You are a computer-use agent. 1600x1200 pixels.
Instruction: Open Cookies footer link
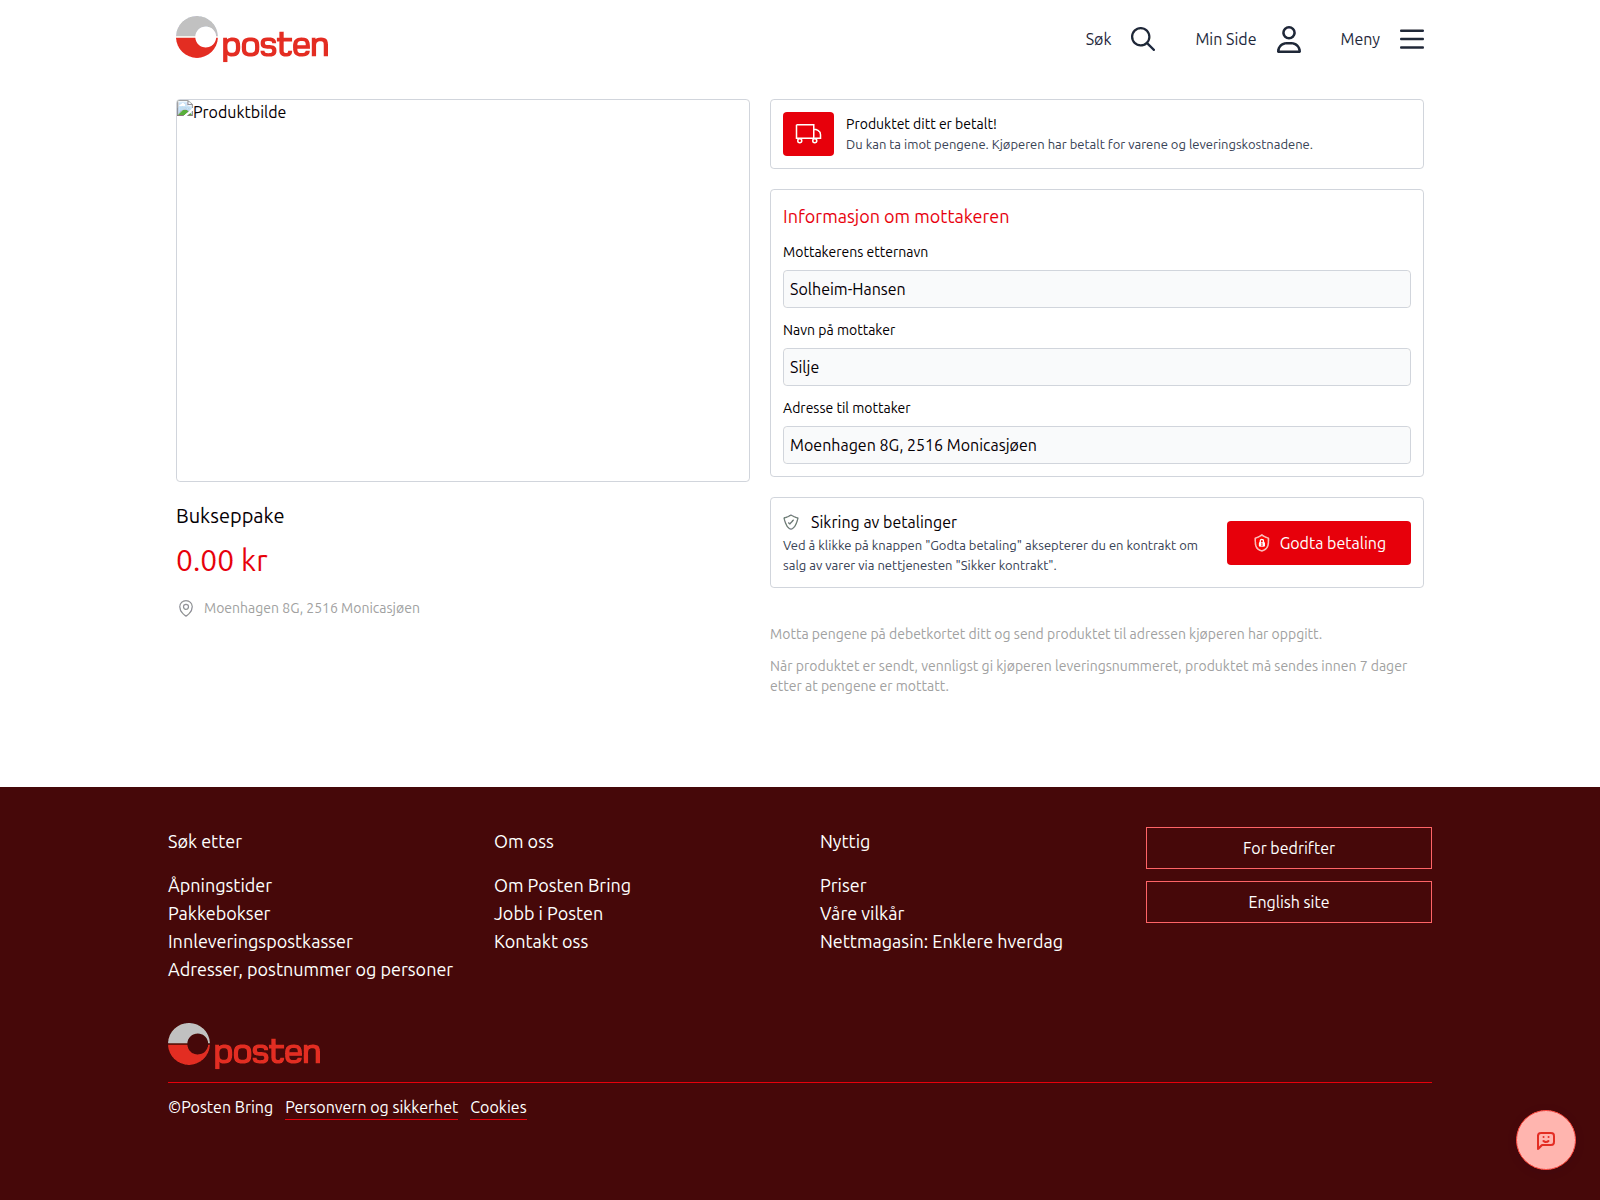pyautogui.click(x=498, y=1107)
